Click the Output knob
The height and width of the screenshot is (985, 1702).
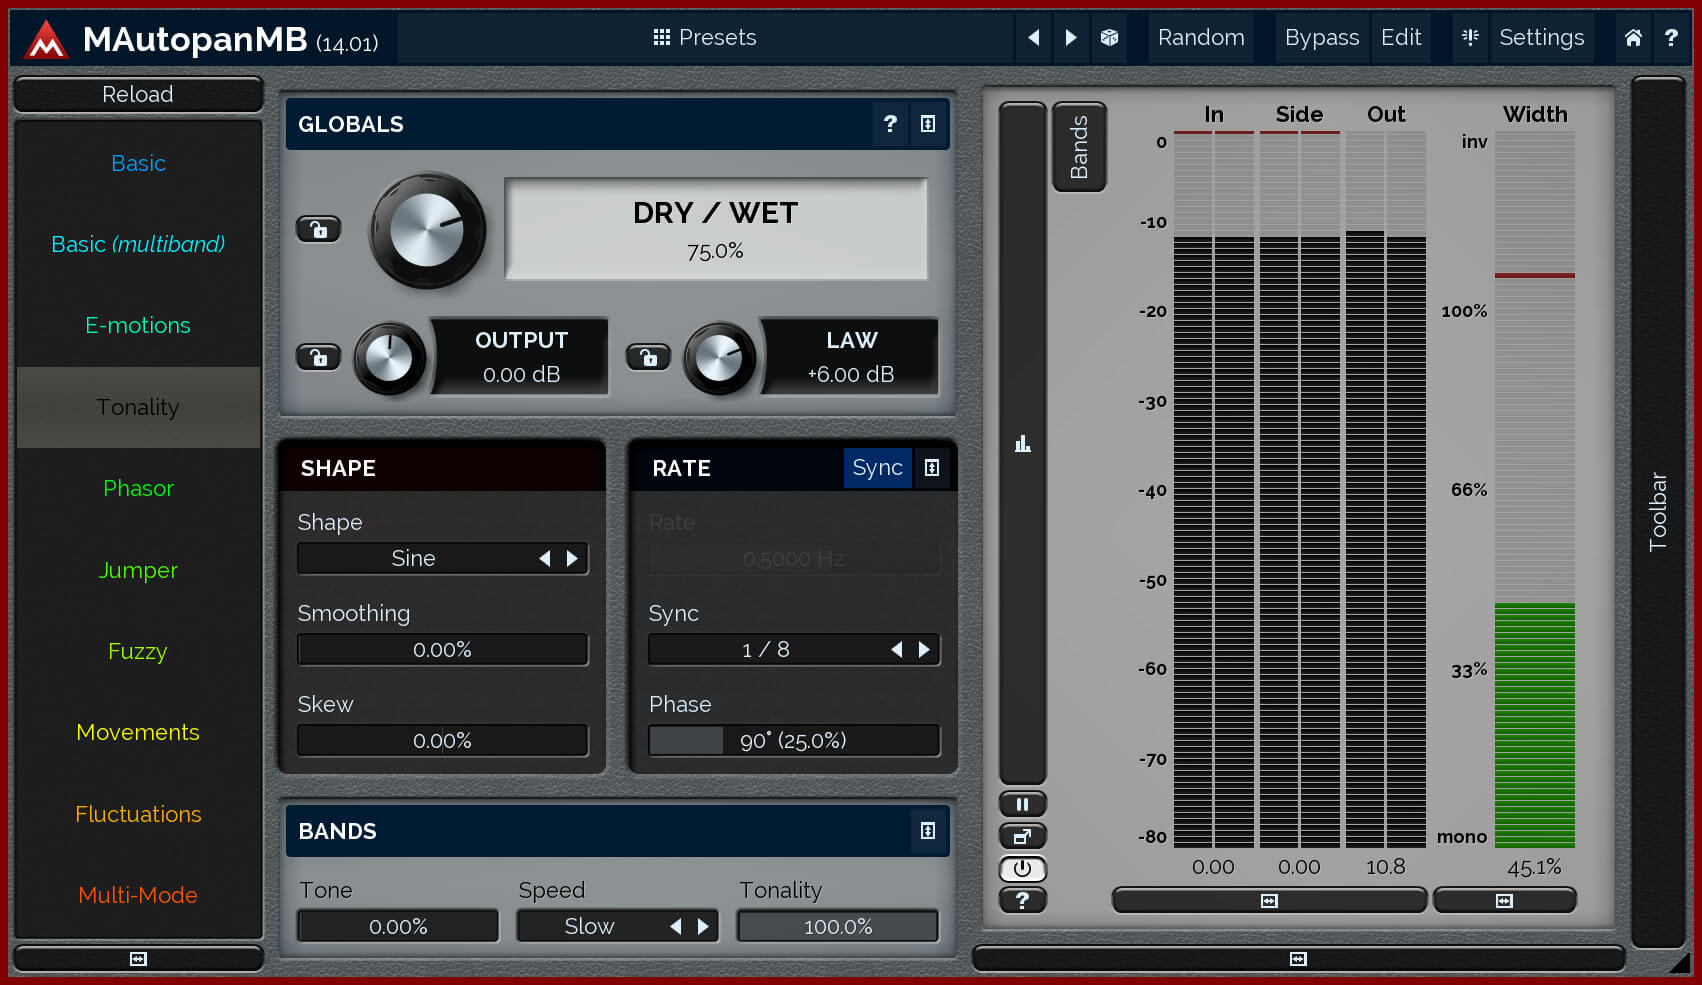(389, 357)
